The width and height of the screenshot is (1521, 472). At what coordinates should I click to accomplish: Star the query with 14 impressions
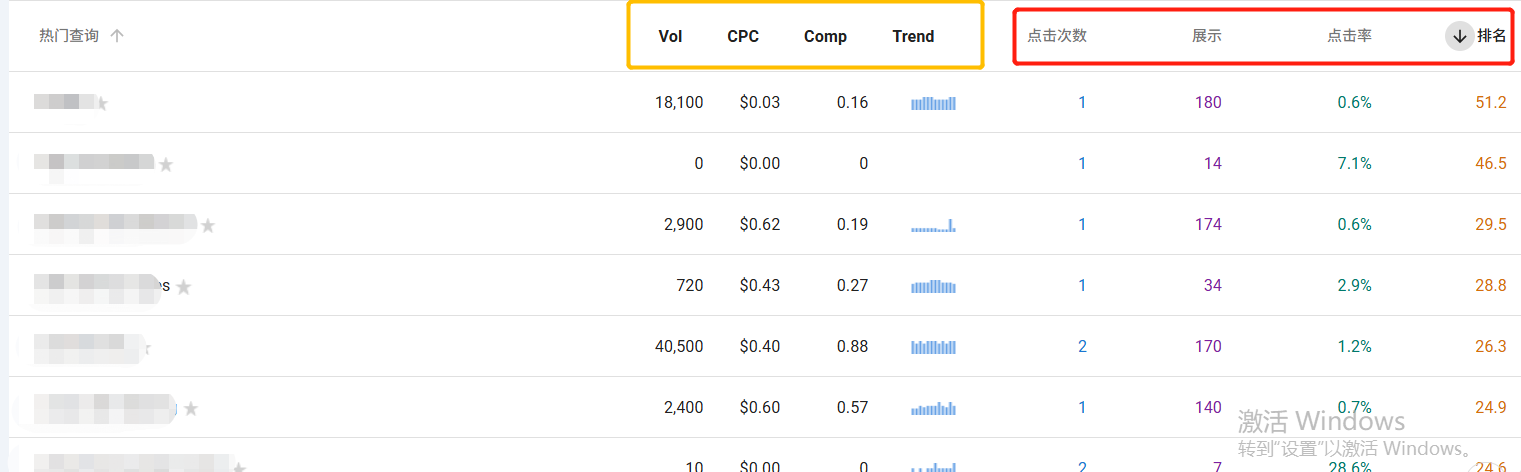(x=166, y=165)
